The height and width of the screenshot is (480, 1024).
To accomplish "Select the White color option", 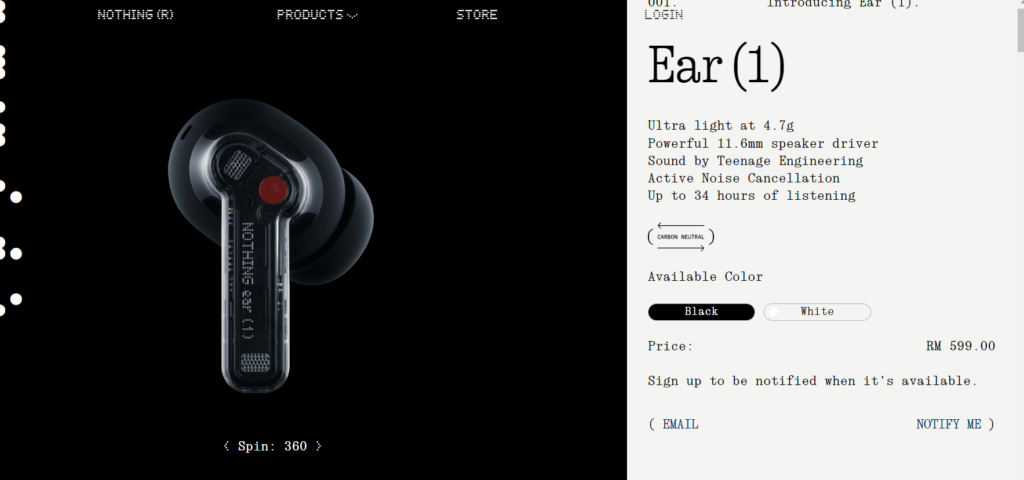I will tap(817, 312).
